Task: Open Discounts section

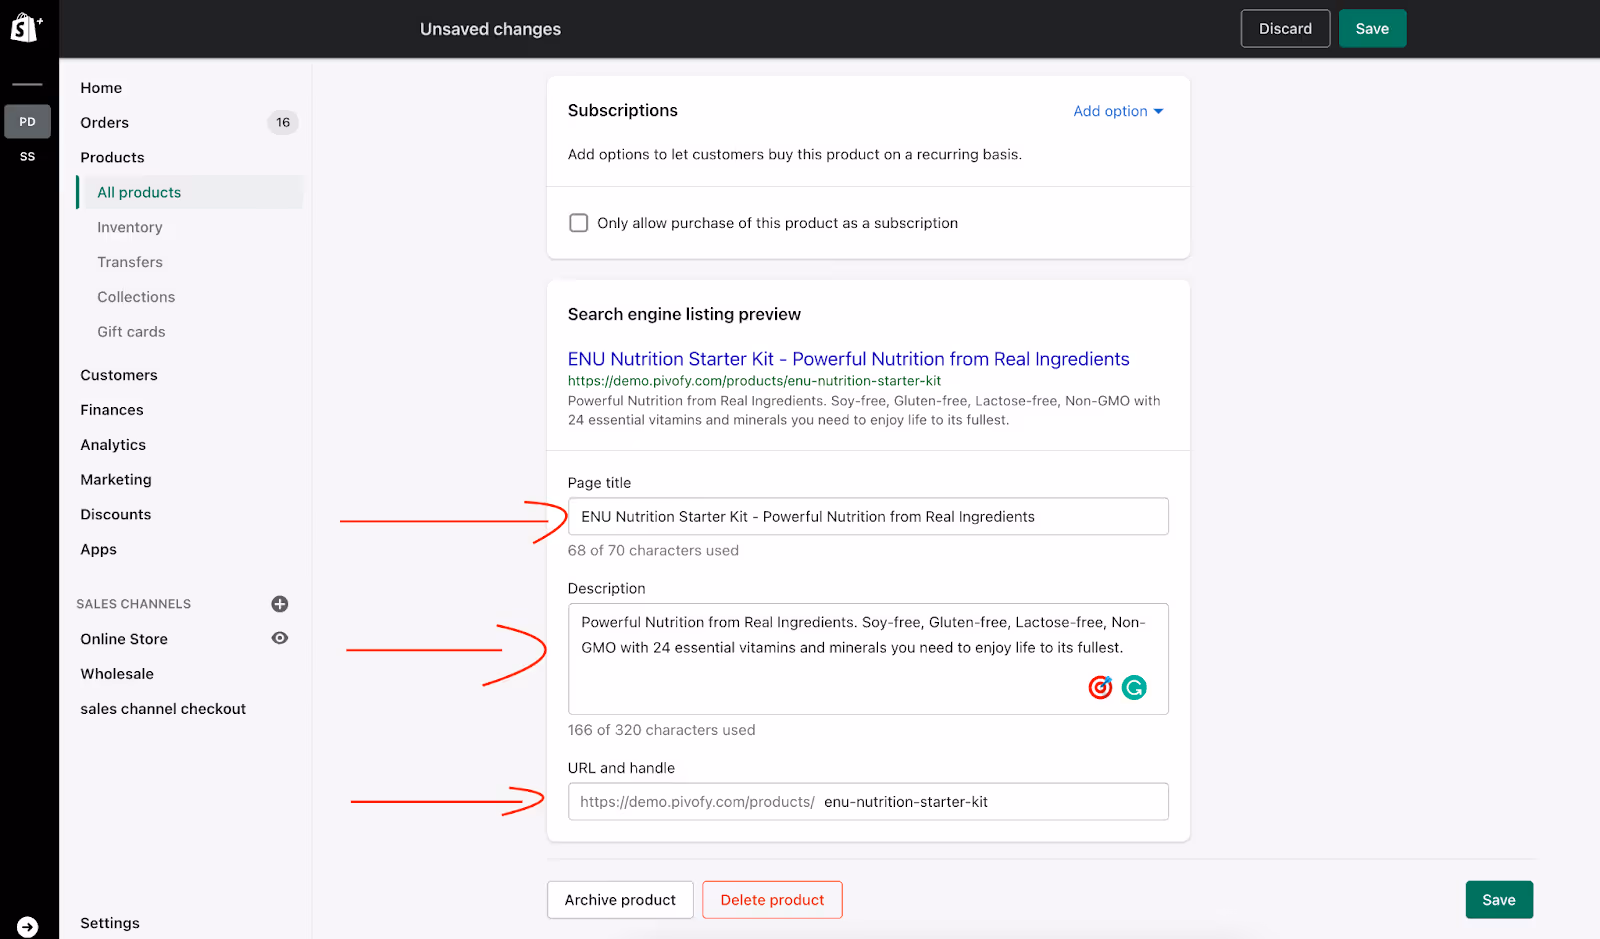Action: point(116,515)
